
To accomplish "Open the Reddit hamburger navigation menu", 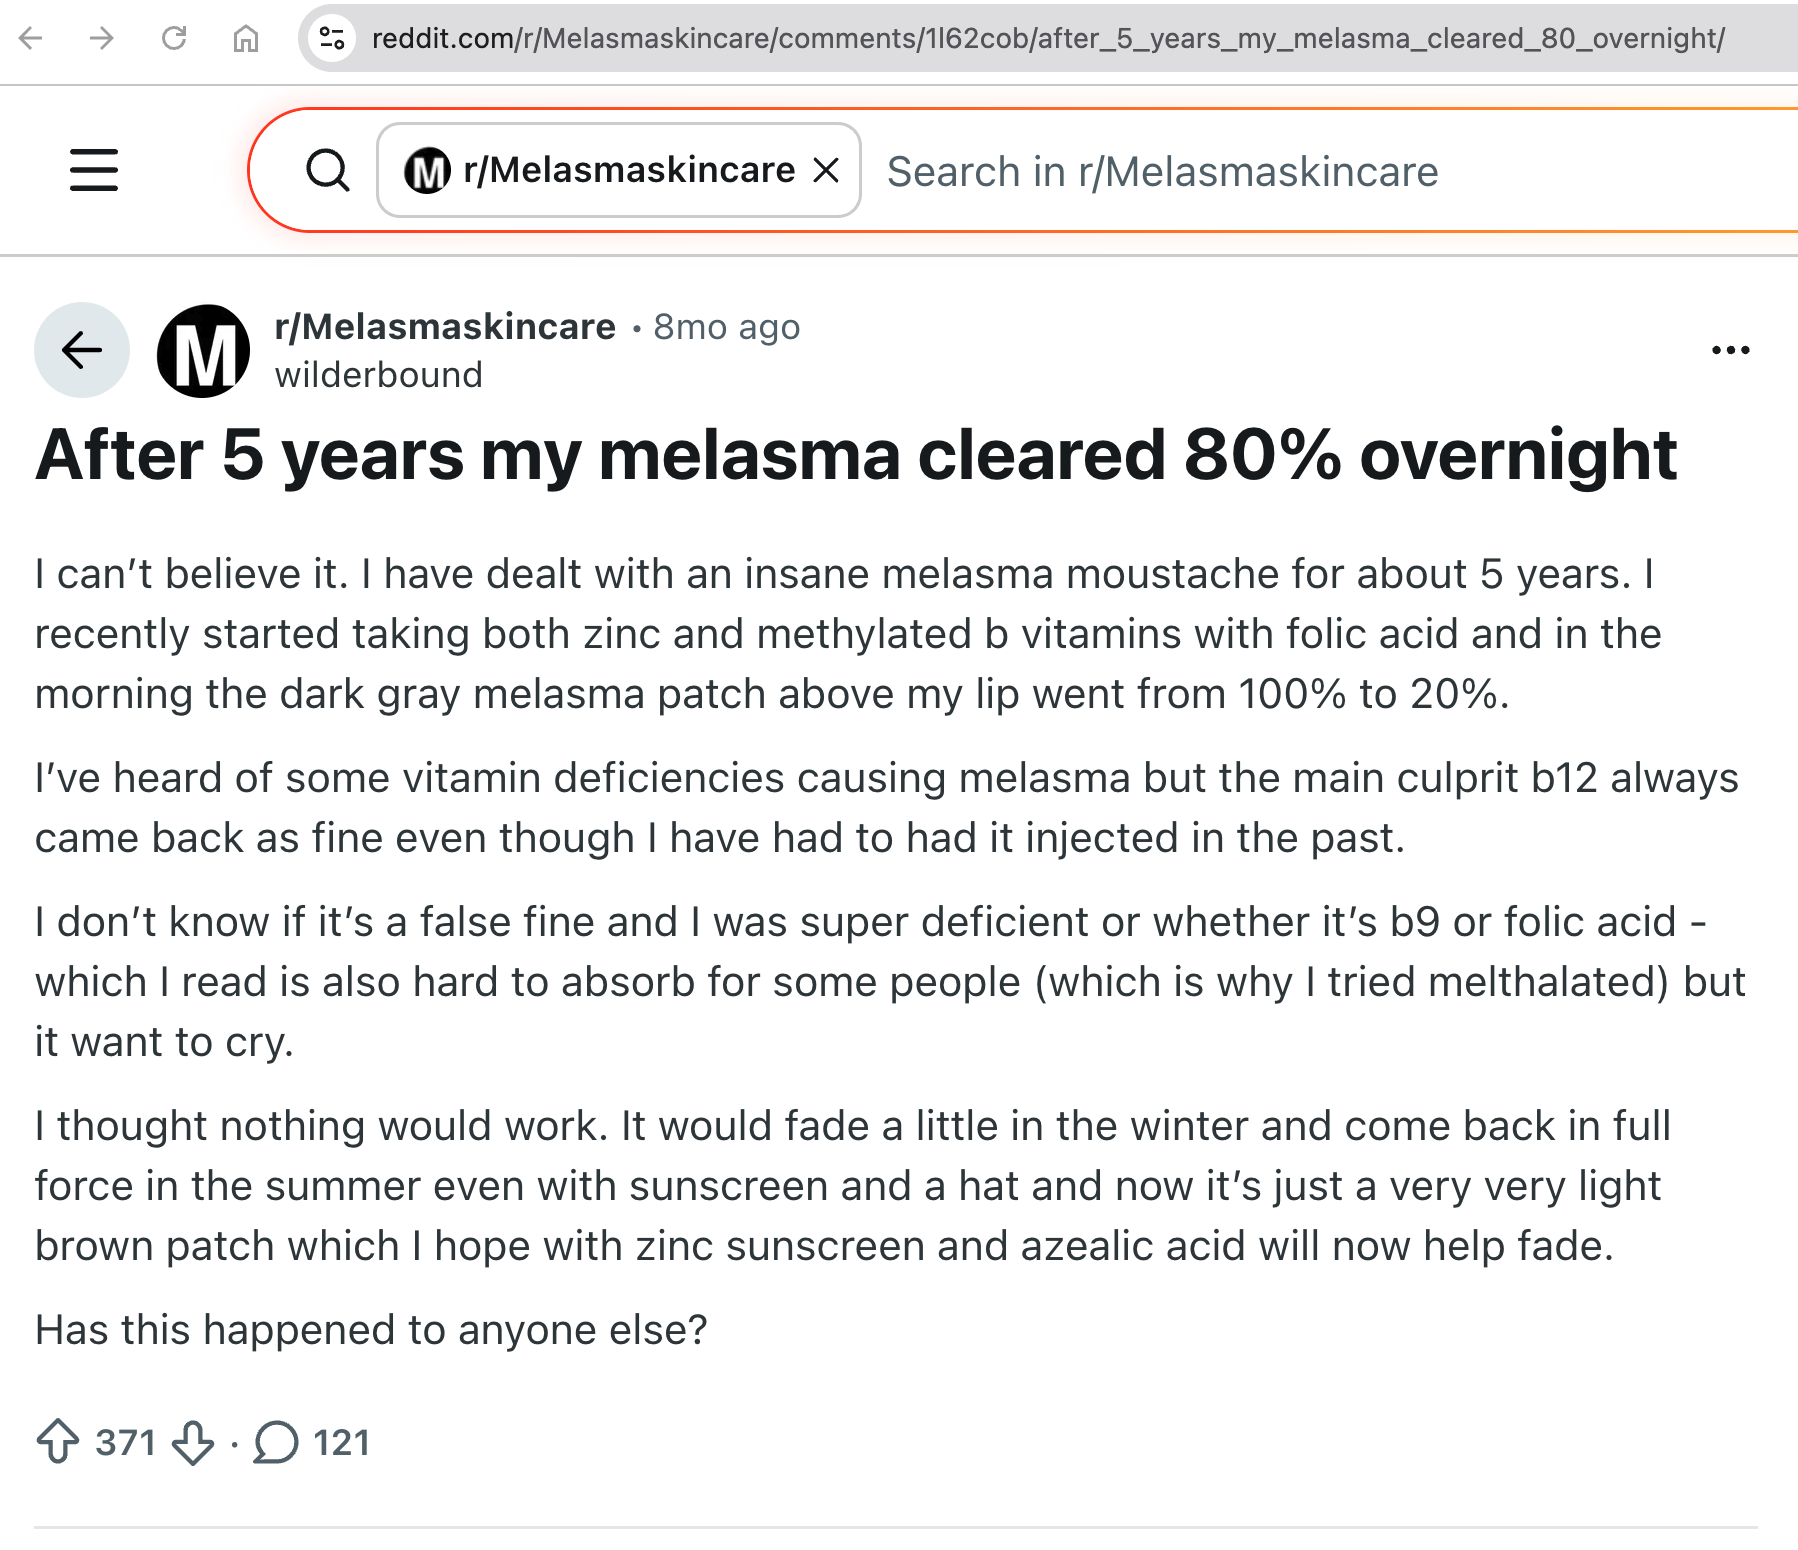I will pos(94,170).
